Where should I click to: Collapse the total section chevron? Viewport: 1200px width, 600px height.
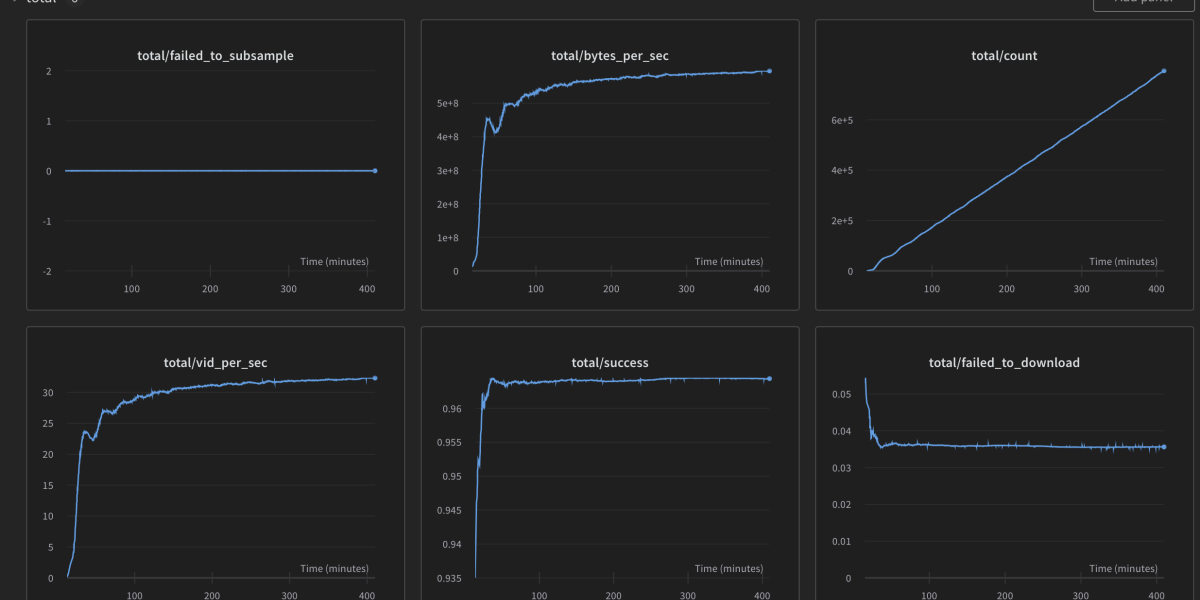coord(16,2)
